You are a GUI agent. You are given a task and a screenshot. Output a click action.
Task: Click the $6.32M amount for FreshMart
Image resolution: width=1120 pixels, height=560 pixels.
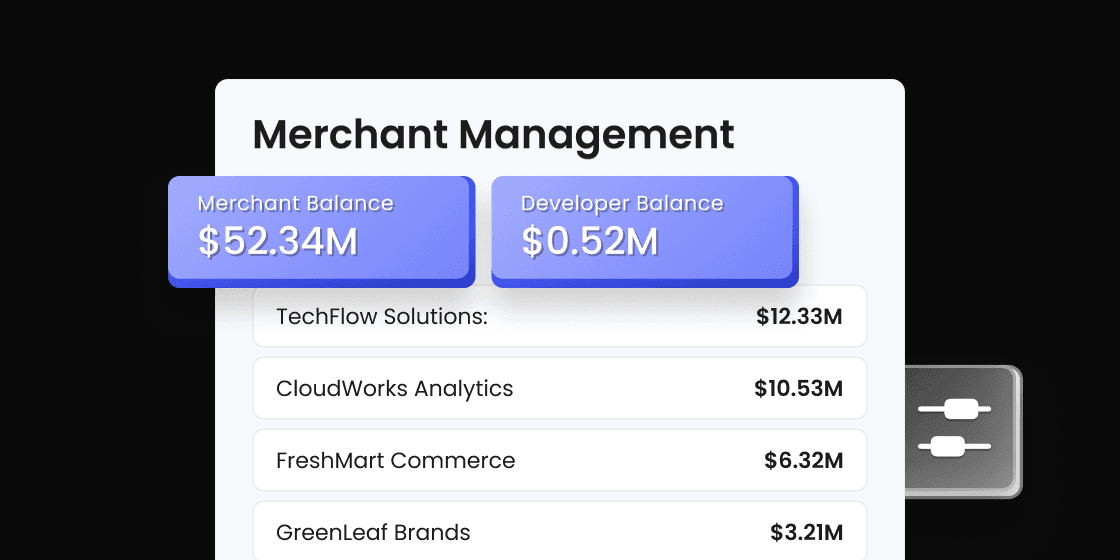803,461
